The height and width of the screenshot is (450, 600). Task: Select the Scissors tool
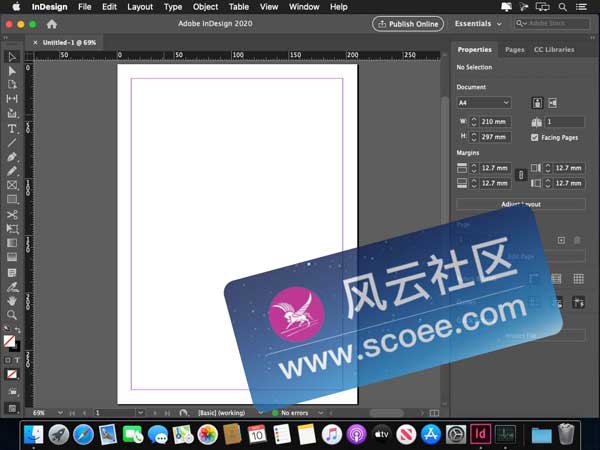tap(12, 214)
